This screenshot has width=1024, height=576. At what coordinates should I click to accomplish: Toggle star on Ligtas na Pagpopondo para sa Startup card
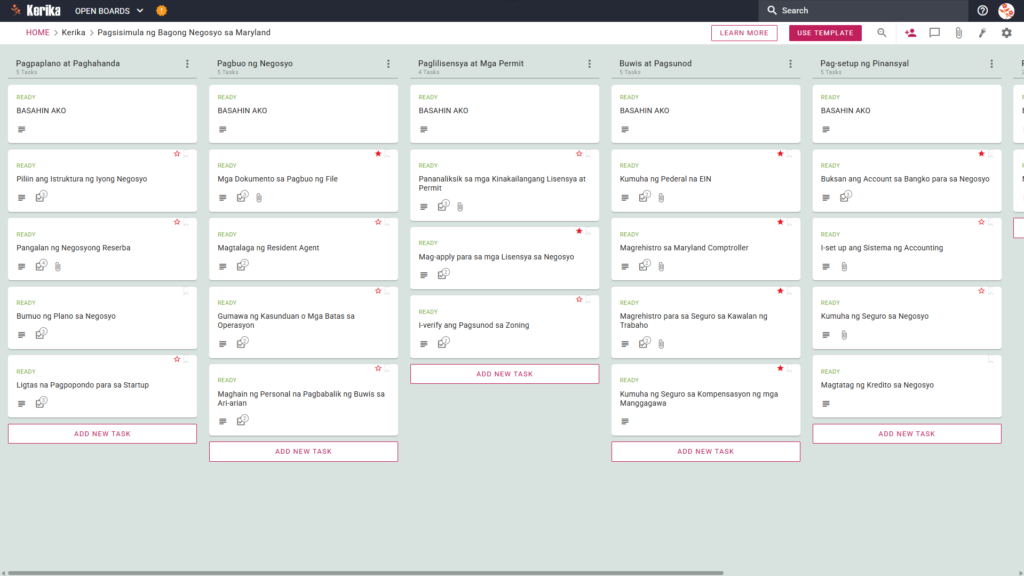tap(177, 359)
